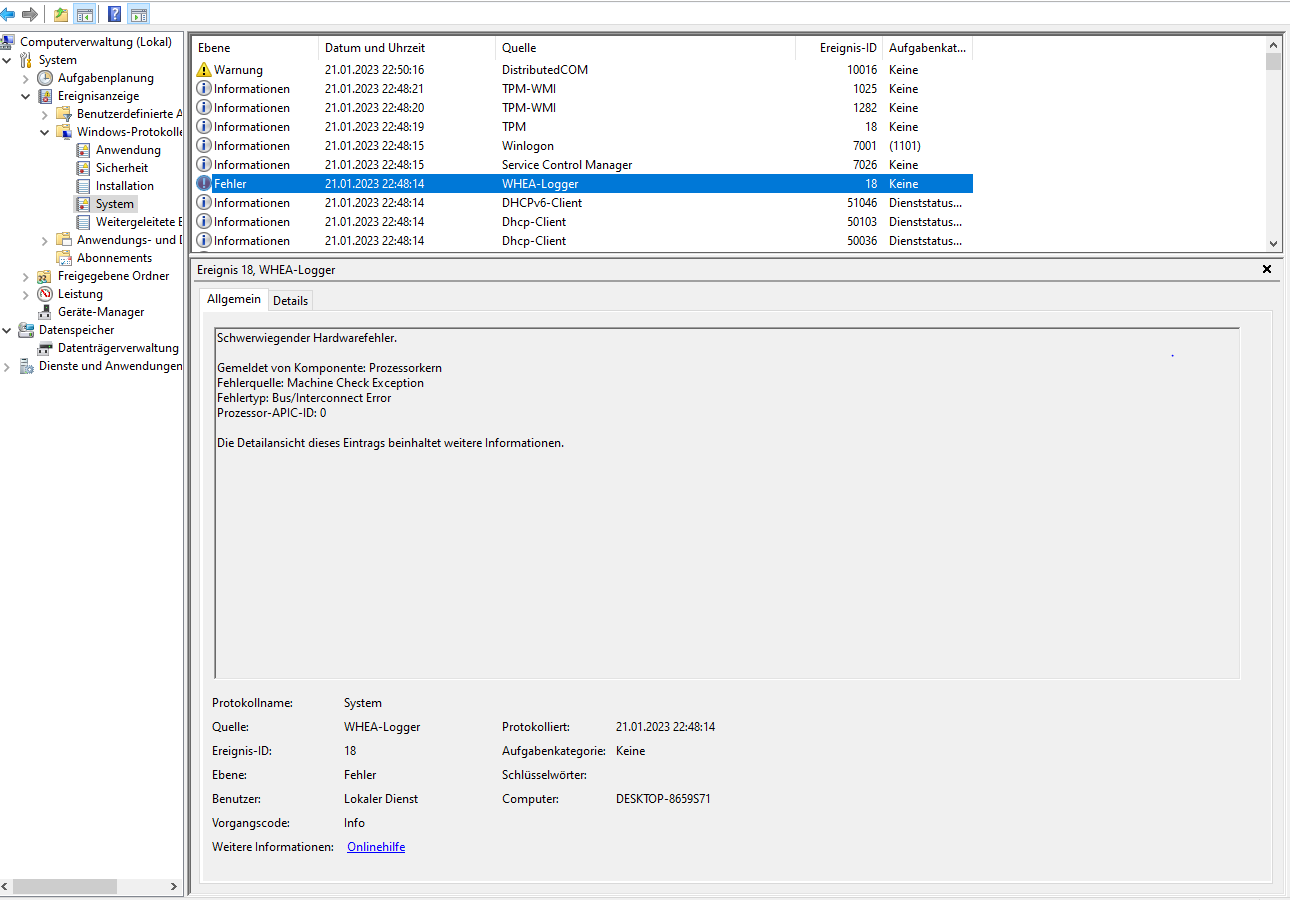Select the System log under Windows-Protokolle
Screen dimensions: 1290x900
pyautogui.click(x=115, y=204)
